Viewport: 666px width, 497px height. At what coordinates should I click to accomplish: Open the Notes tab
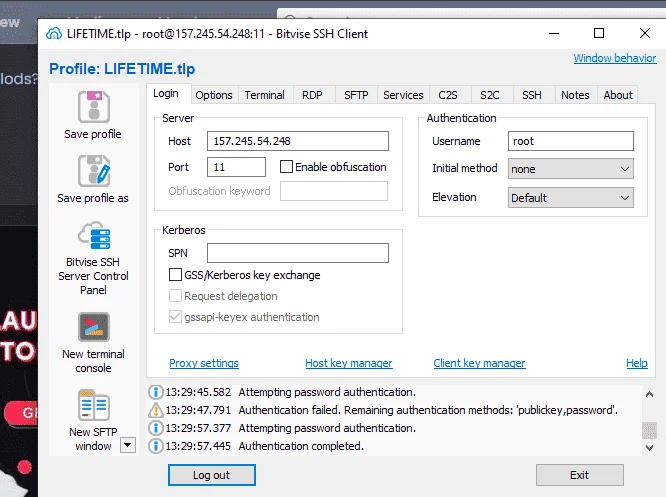pos(575,95)
